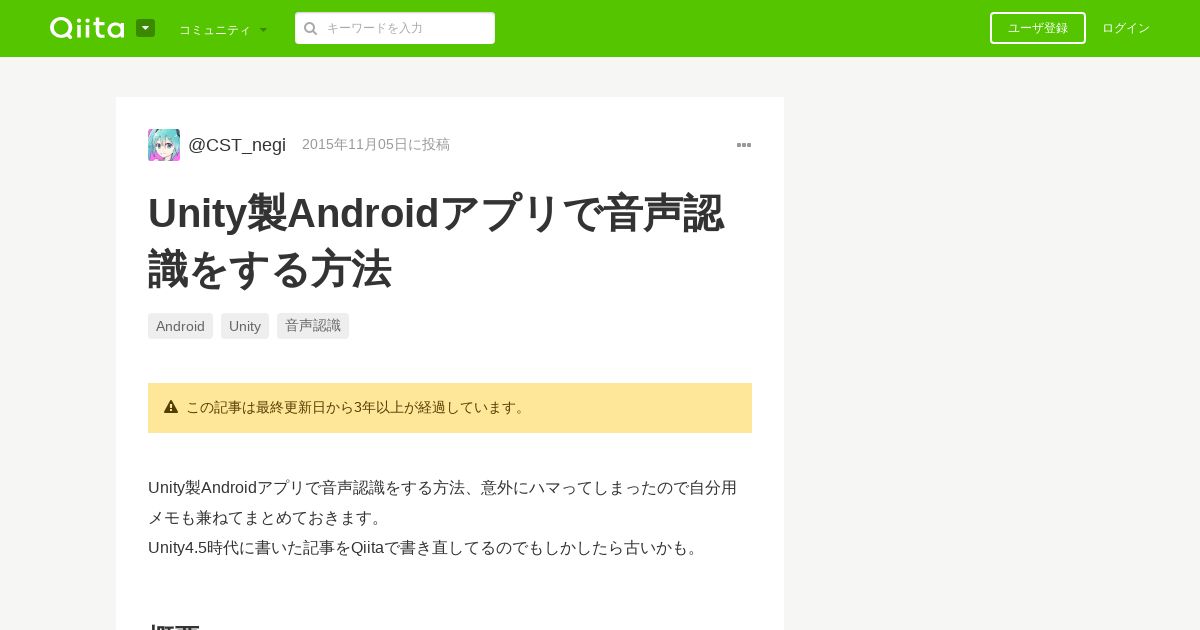Viewport: 1200px width, 630px height.
Task: Click the search magnifier icon
Action: pyautogui.click(x=311, y=28)
